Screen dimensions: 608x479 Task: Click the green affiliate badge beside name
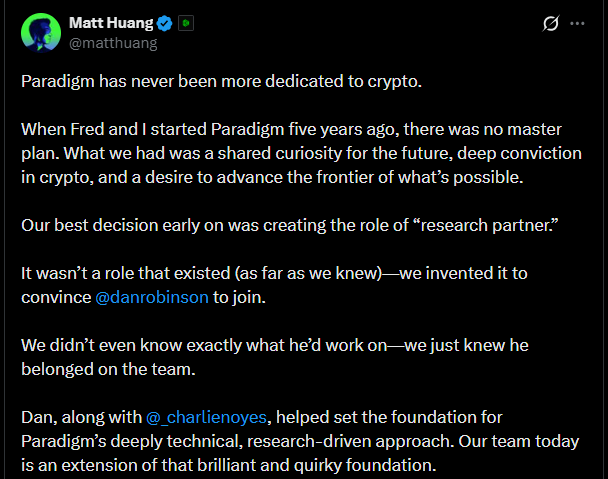tap(186, 23)
